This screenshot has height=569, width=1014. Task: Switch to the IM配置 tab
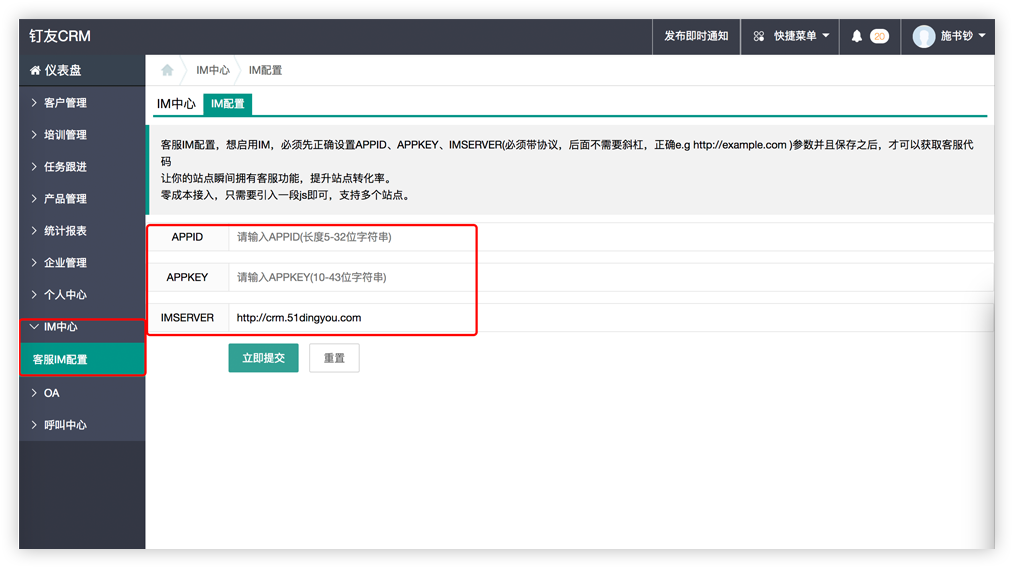[228, 103]
